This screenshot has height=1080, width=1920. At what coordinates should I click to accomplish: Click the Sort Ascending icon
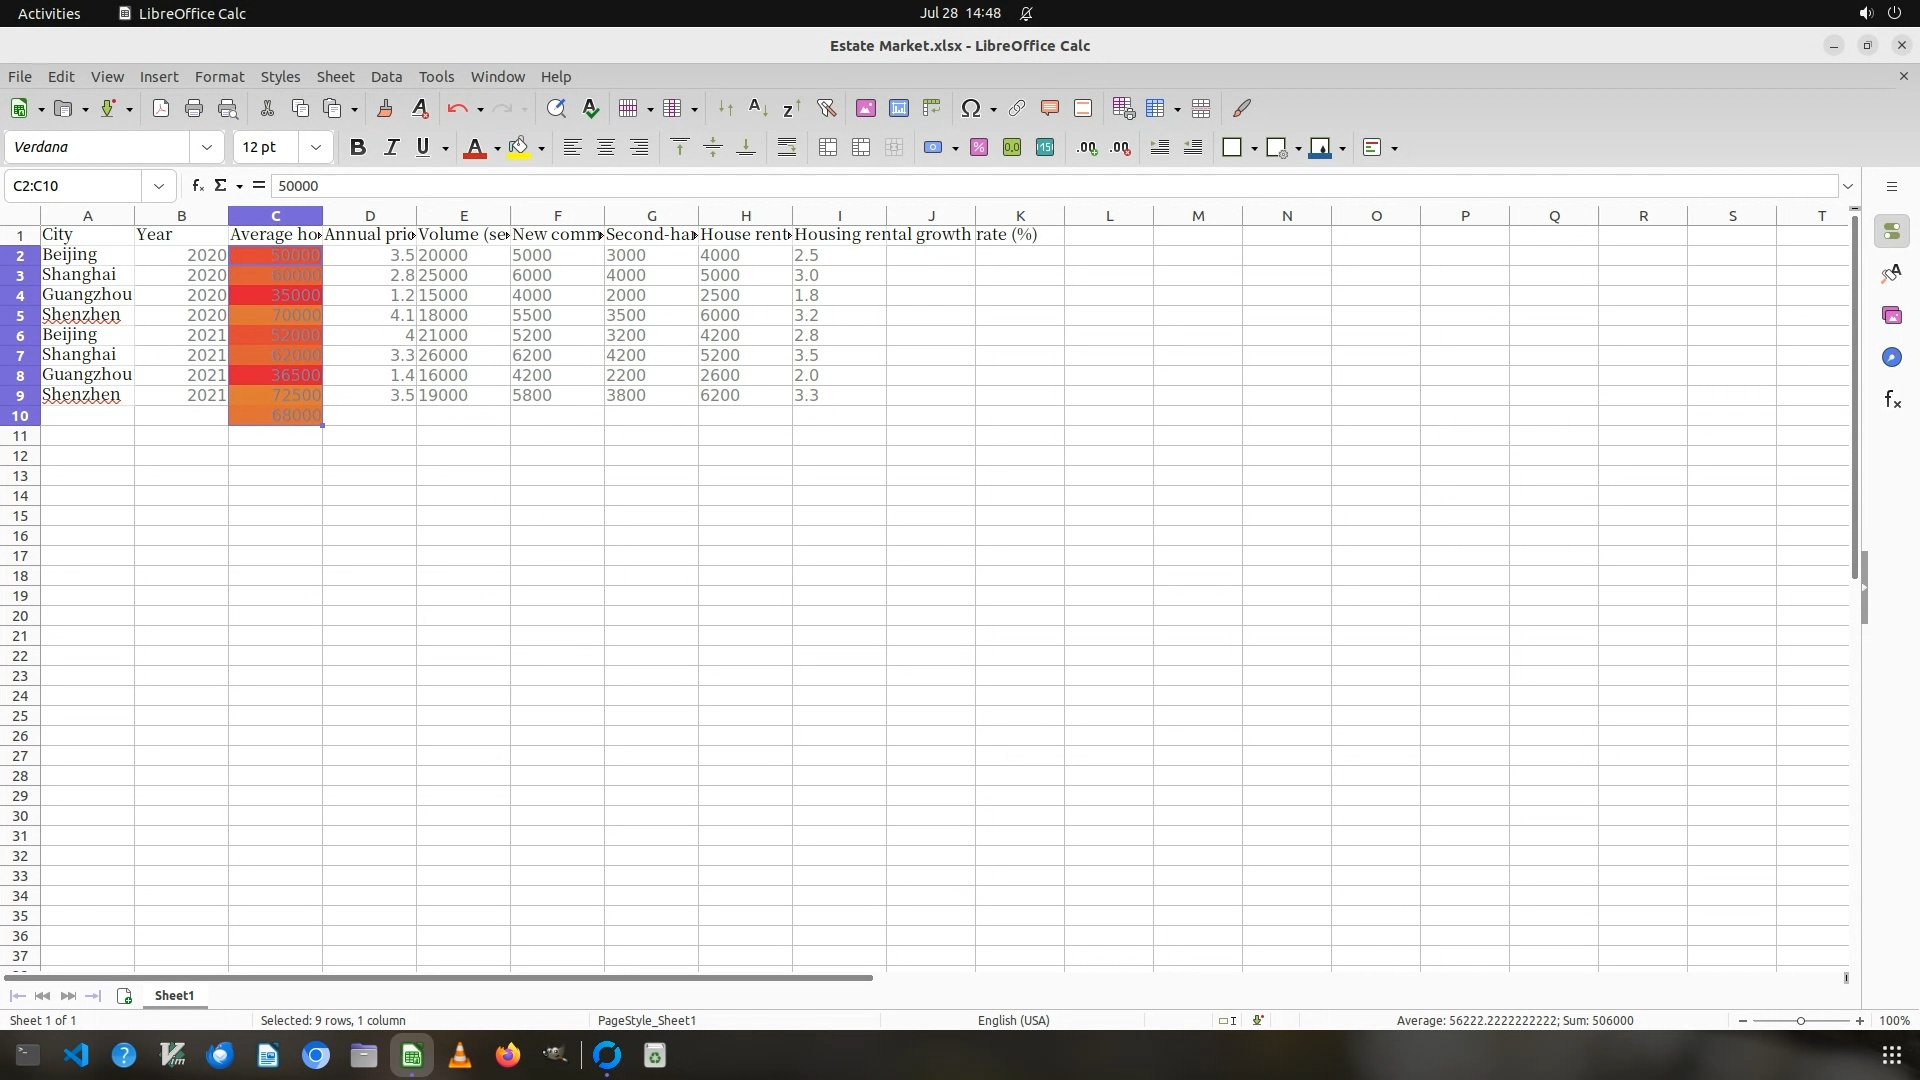758,108
